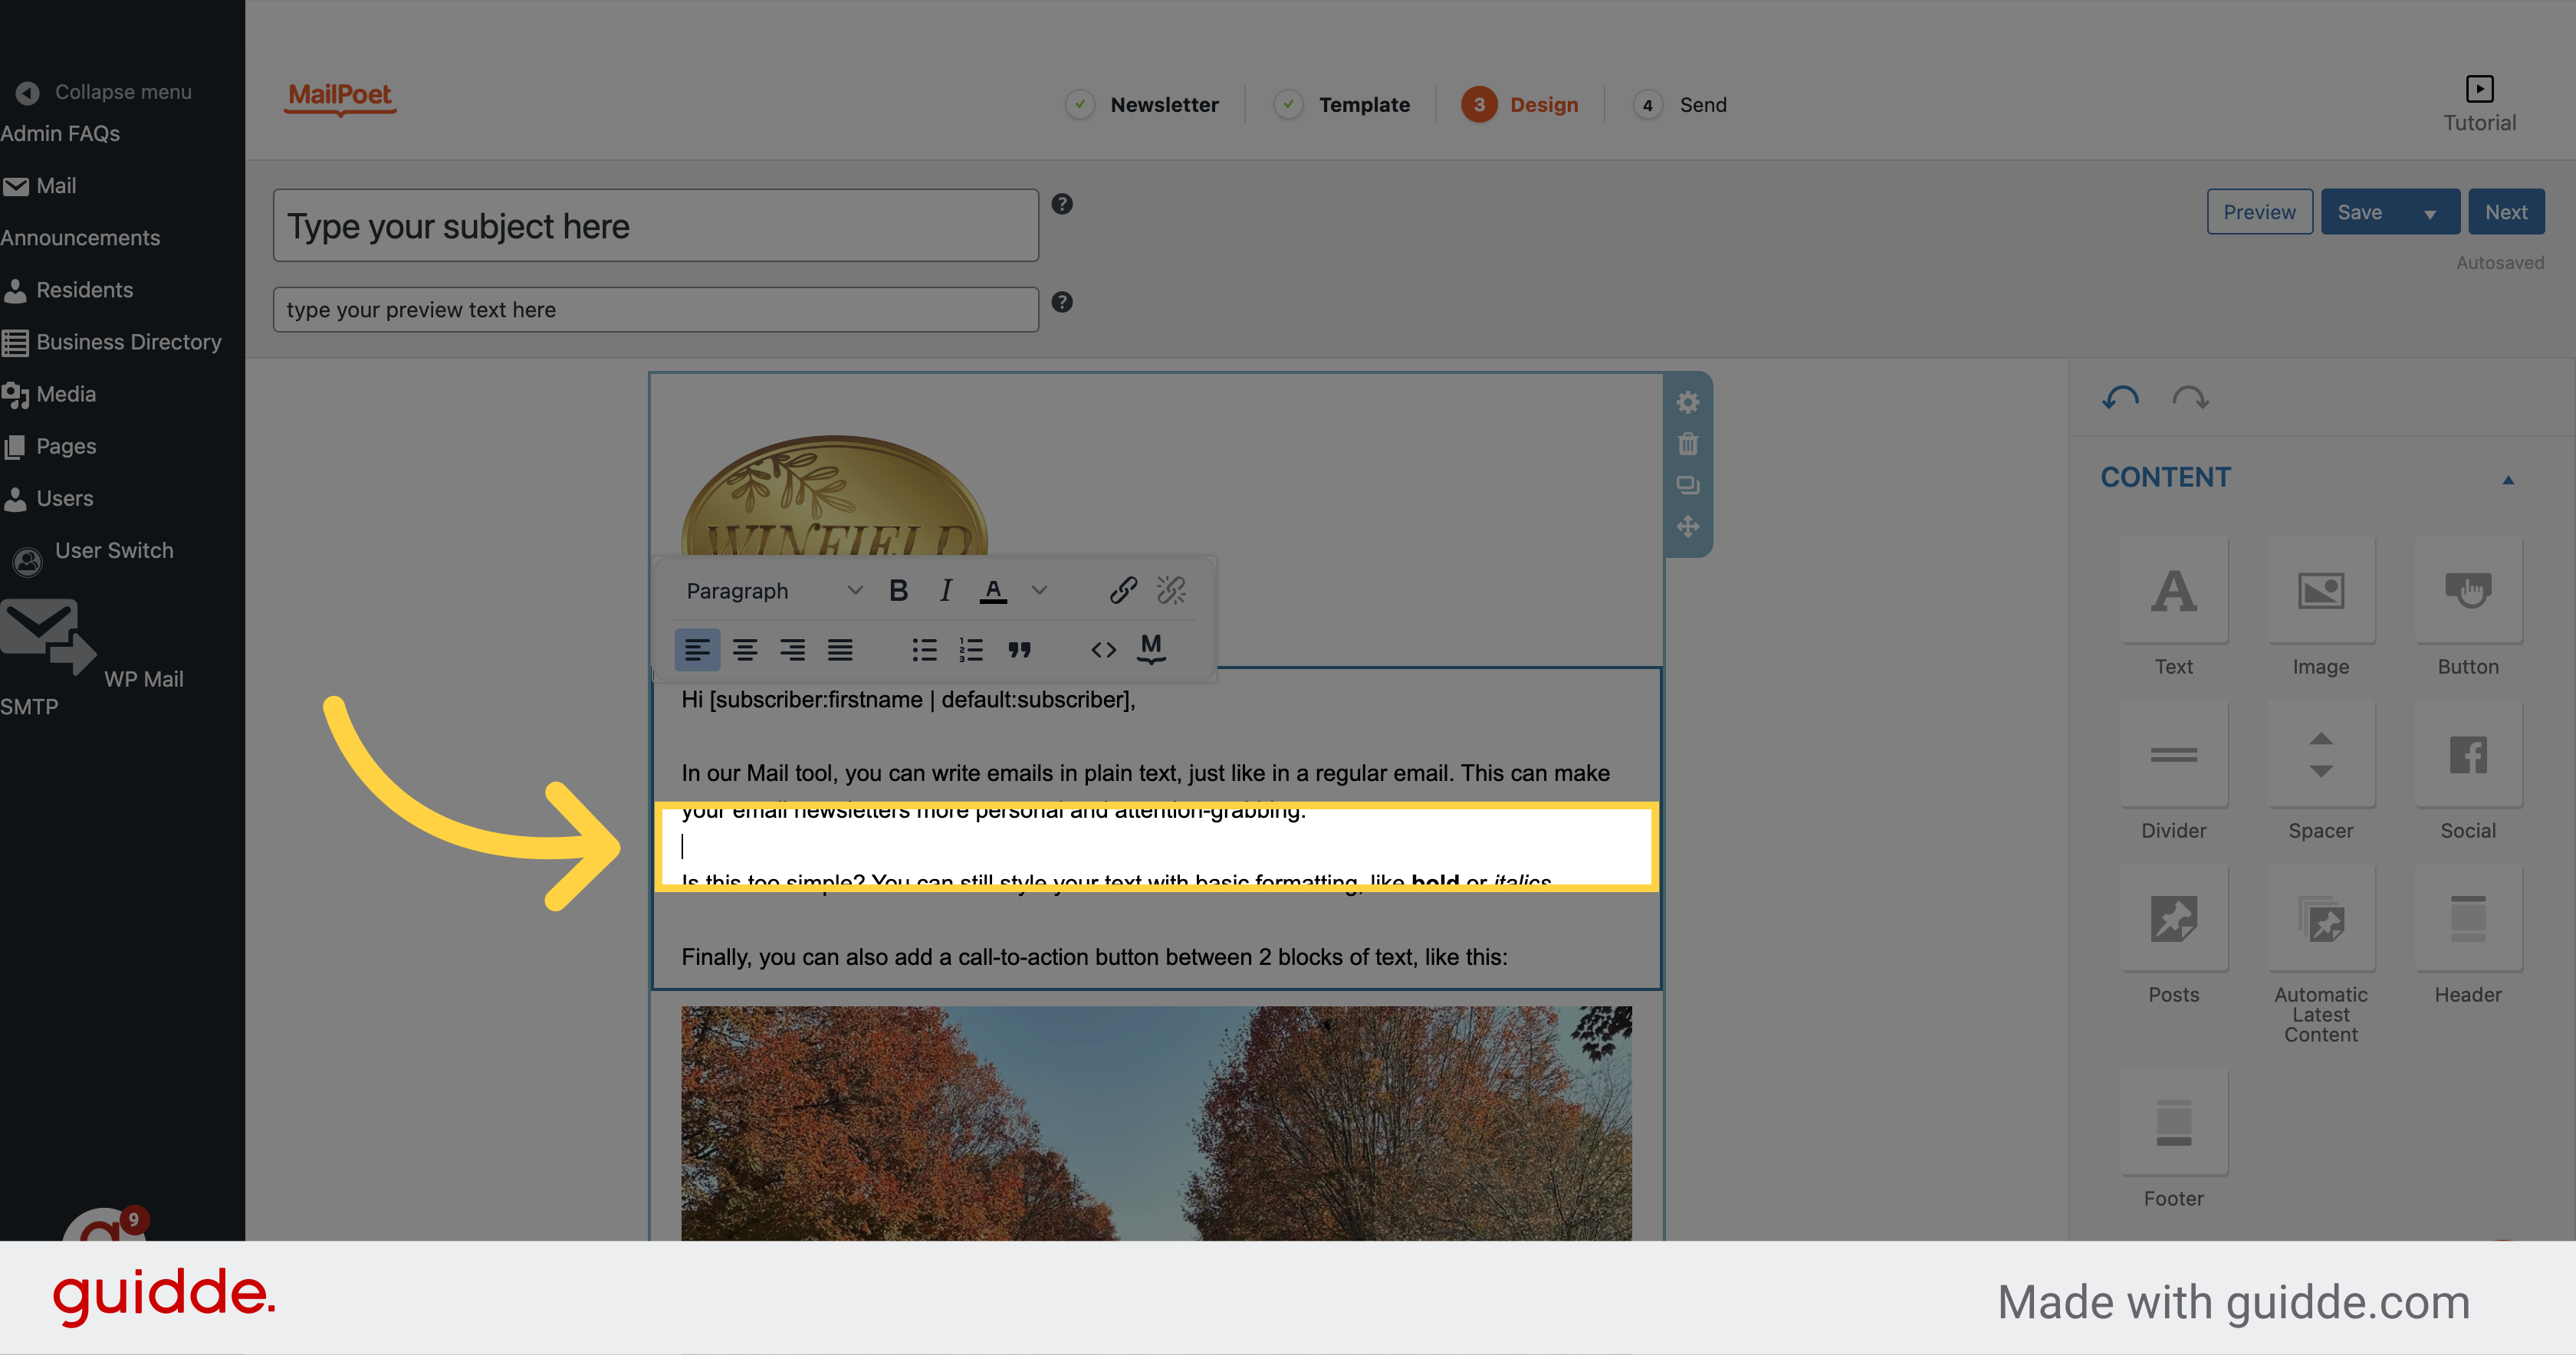Toggle bold formatting in text toolbar

(x=898, y=591)
